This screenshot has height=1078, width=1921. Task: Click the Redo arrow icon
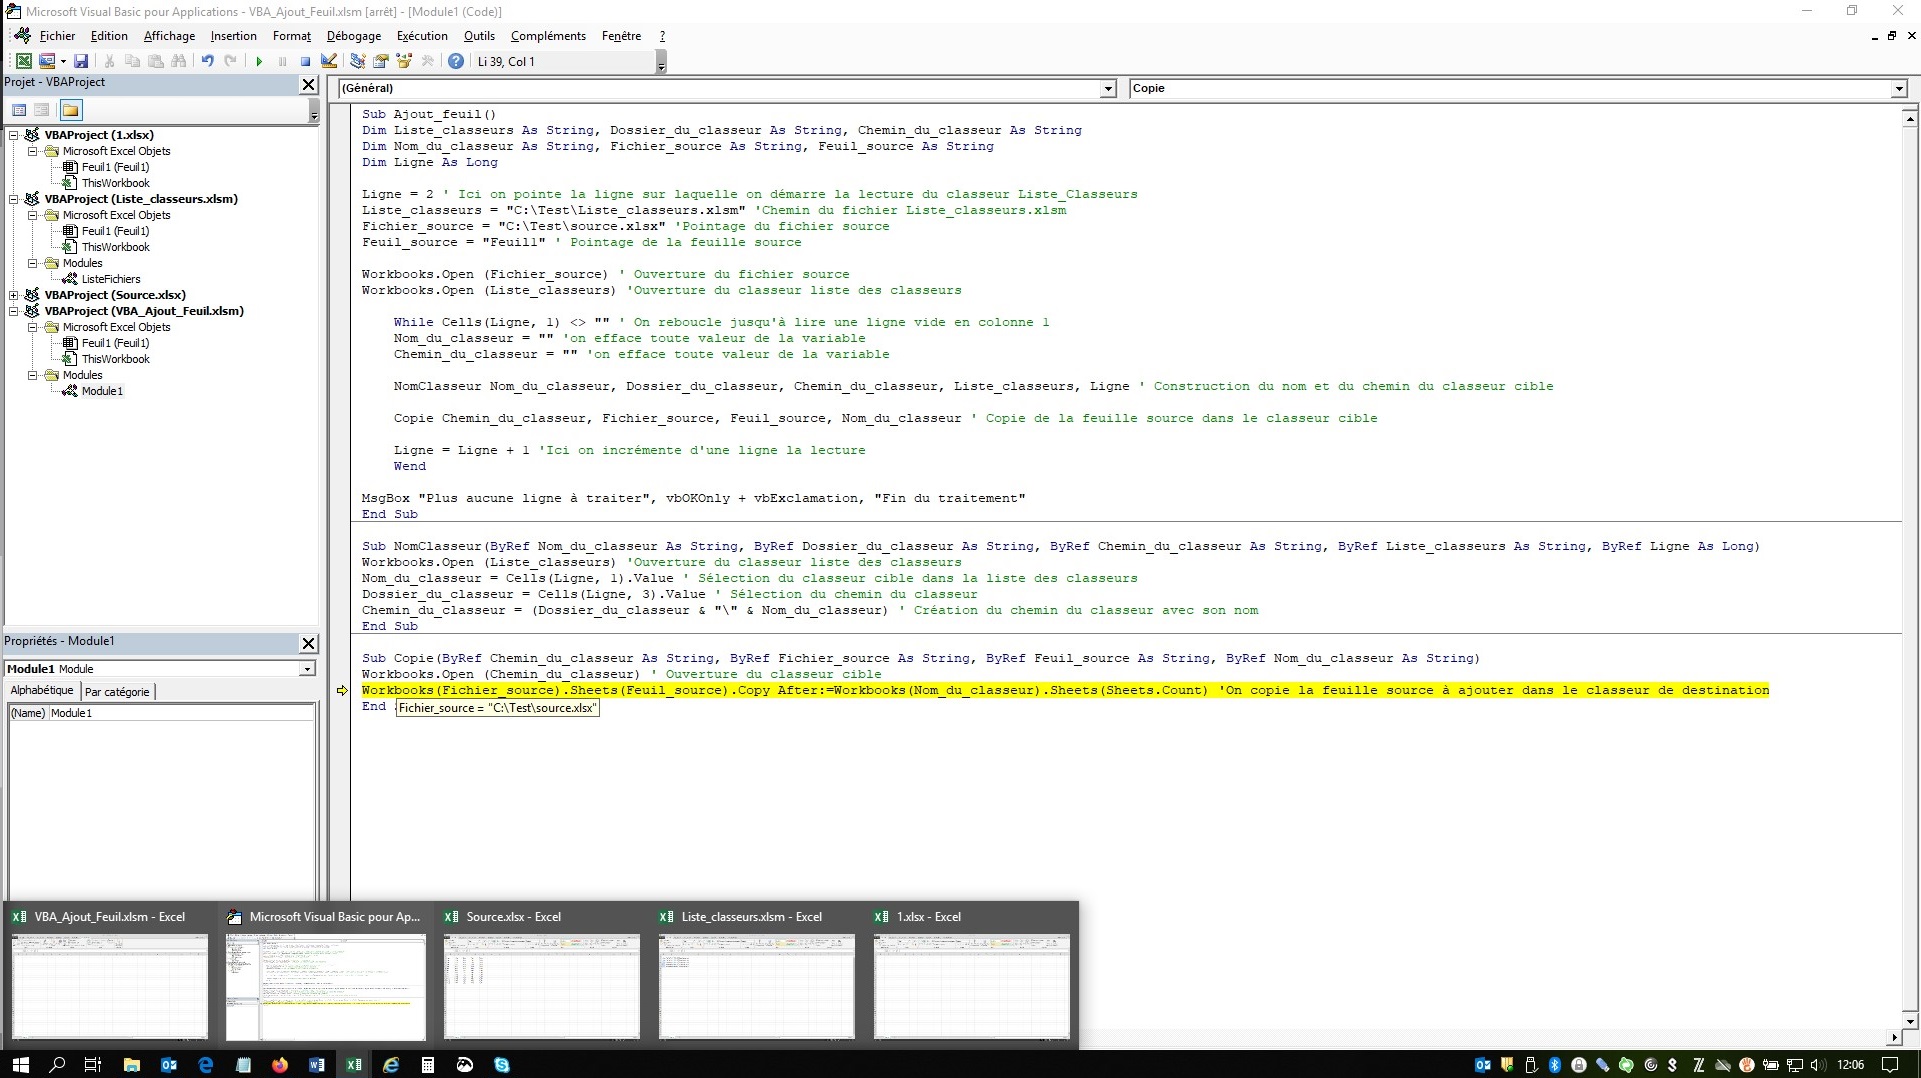pyautogui.click(x=230, y=61)
